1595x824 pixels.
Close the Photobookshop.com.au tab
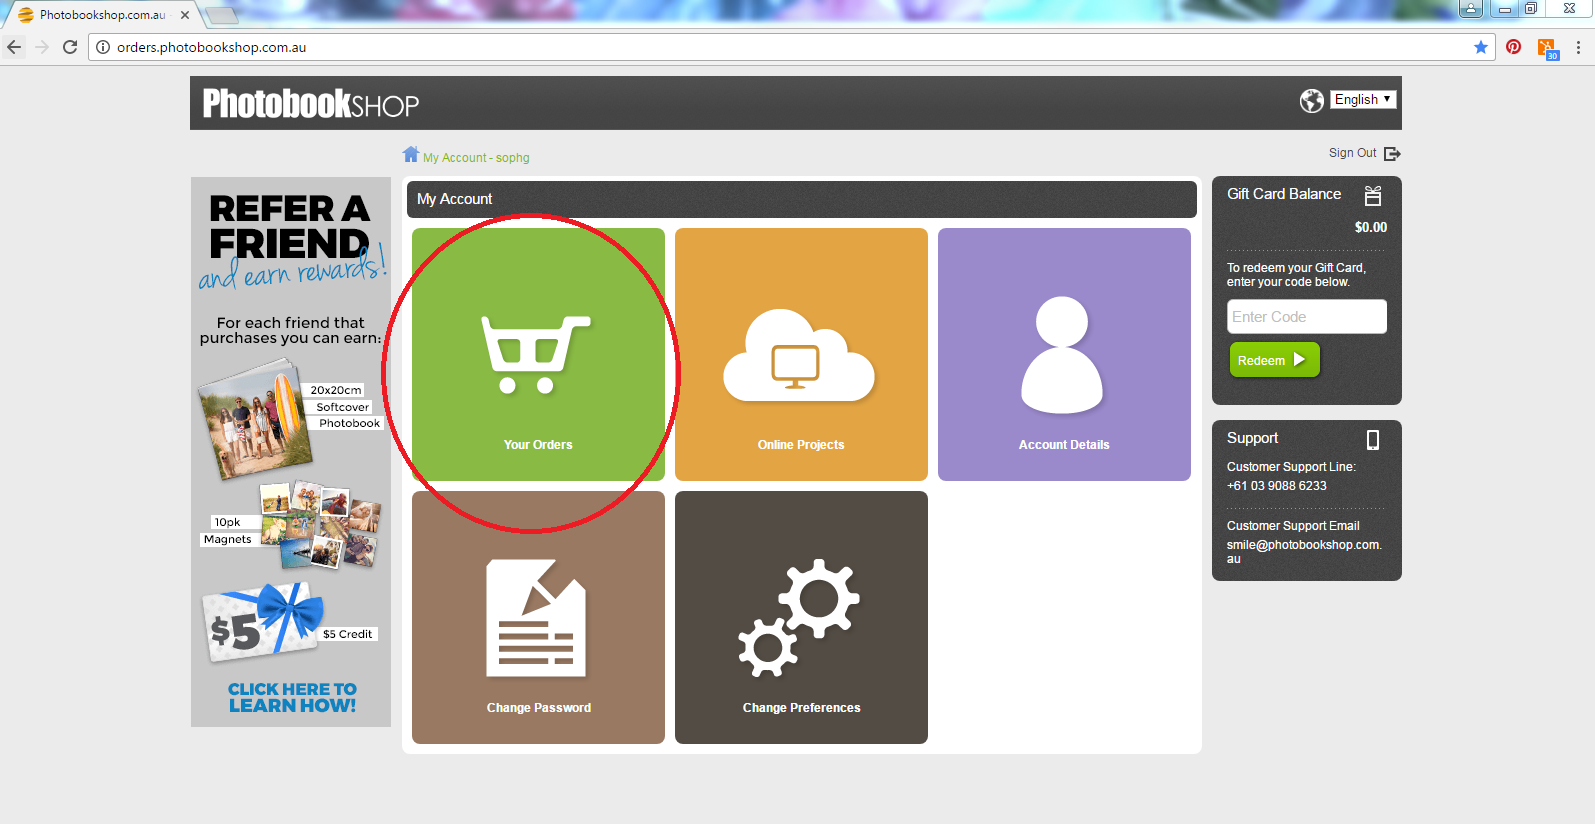185,15
